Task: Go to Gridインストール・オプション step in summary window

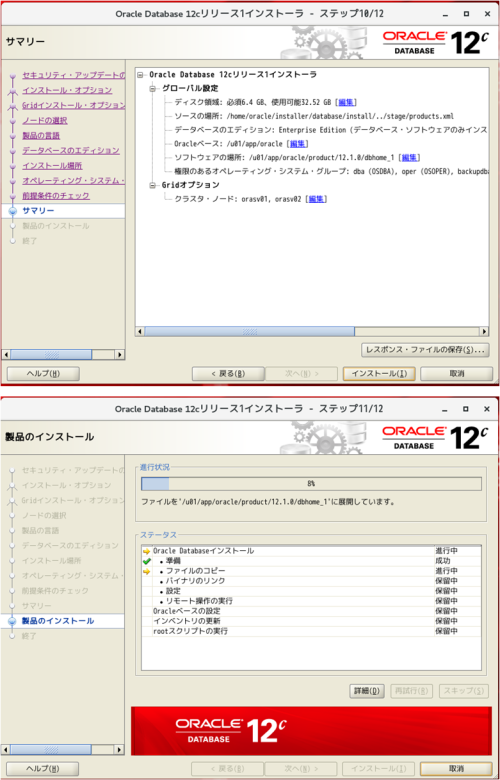Action: coord(74,105)
